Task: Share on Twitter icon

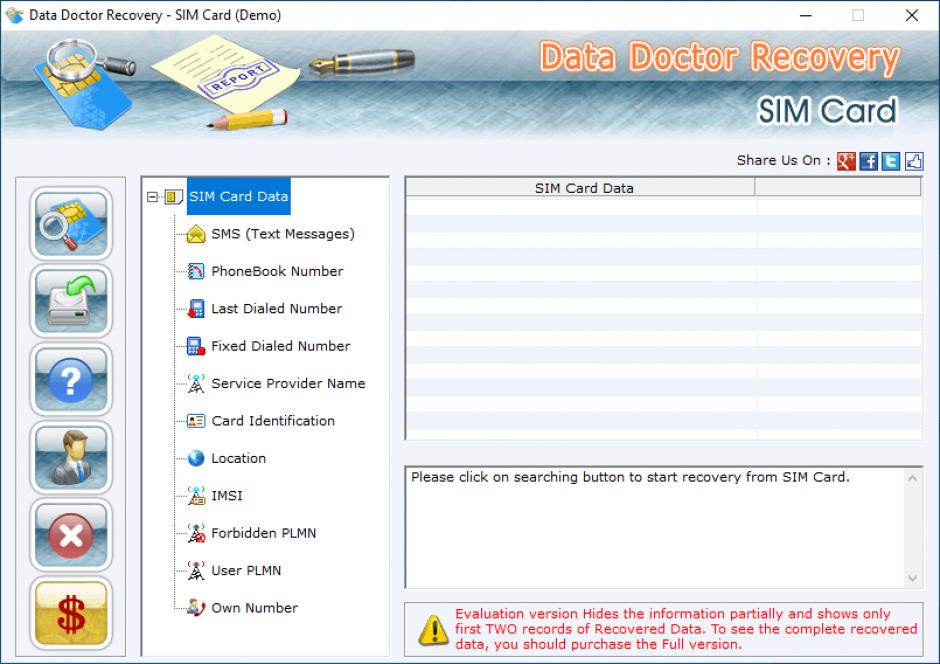Action: pos(891,161)
